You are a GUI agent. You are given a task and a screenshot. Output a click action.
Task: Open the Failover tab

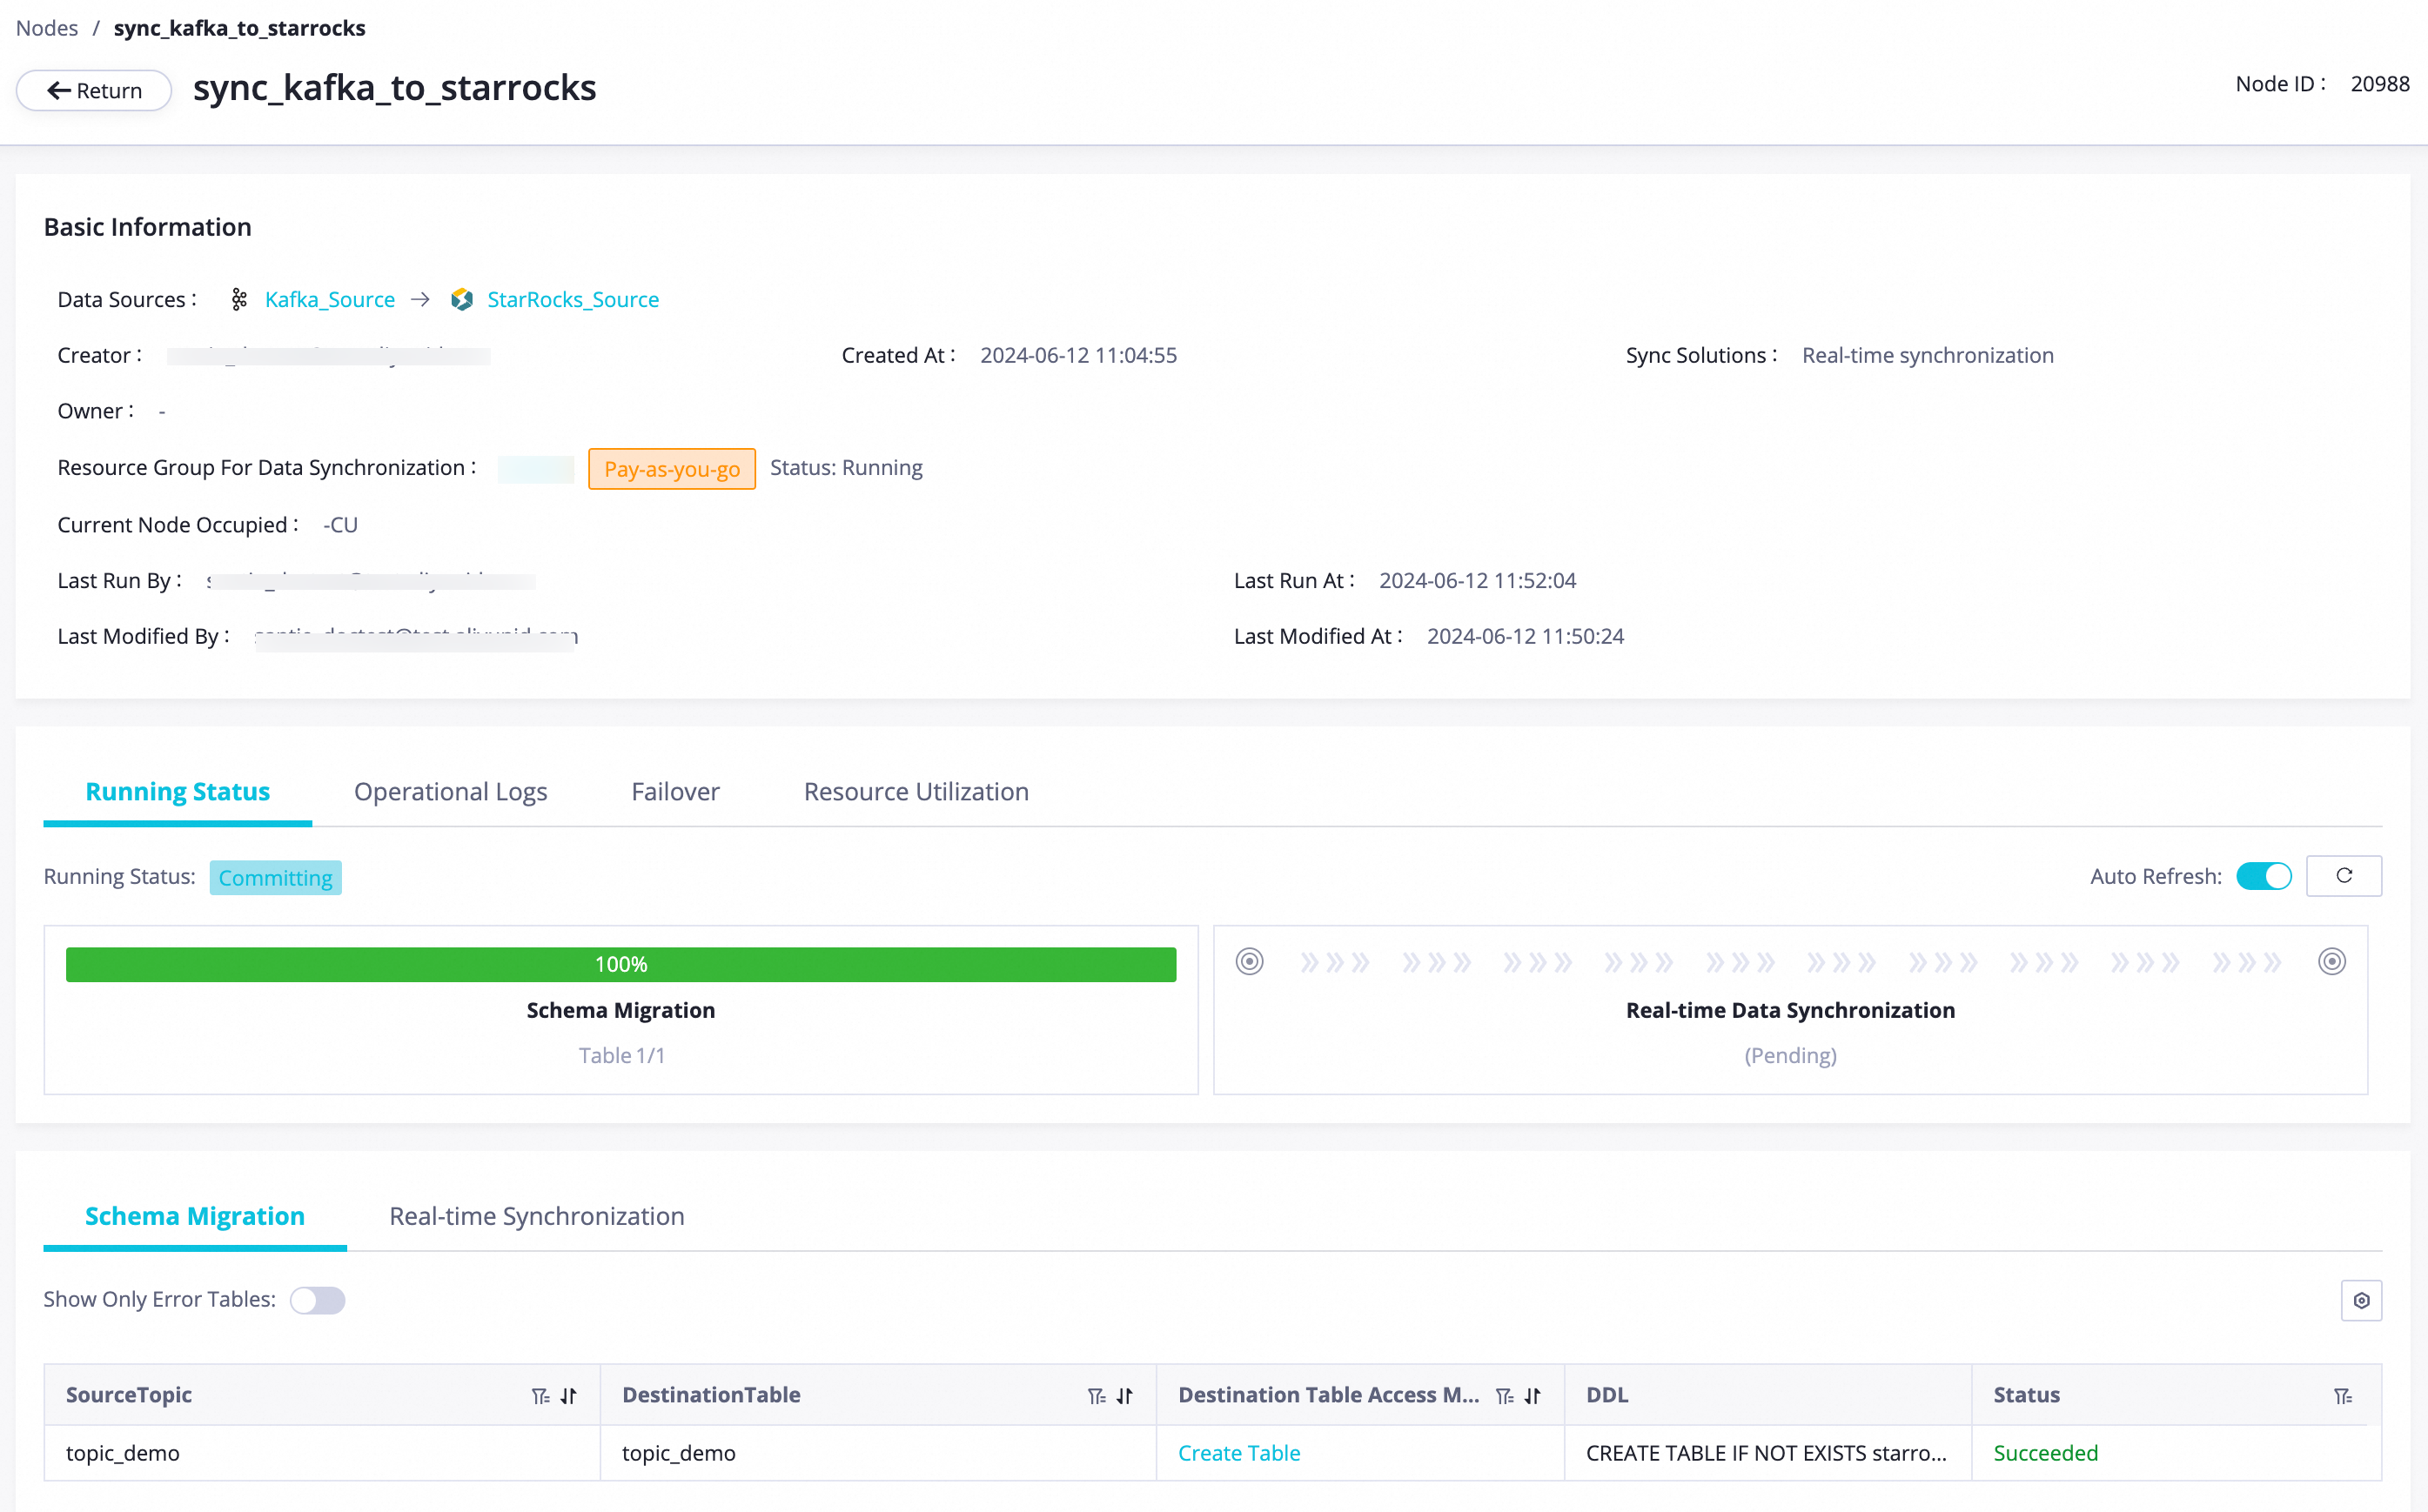(x=675, y=791)
